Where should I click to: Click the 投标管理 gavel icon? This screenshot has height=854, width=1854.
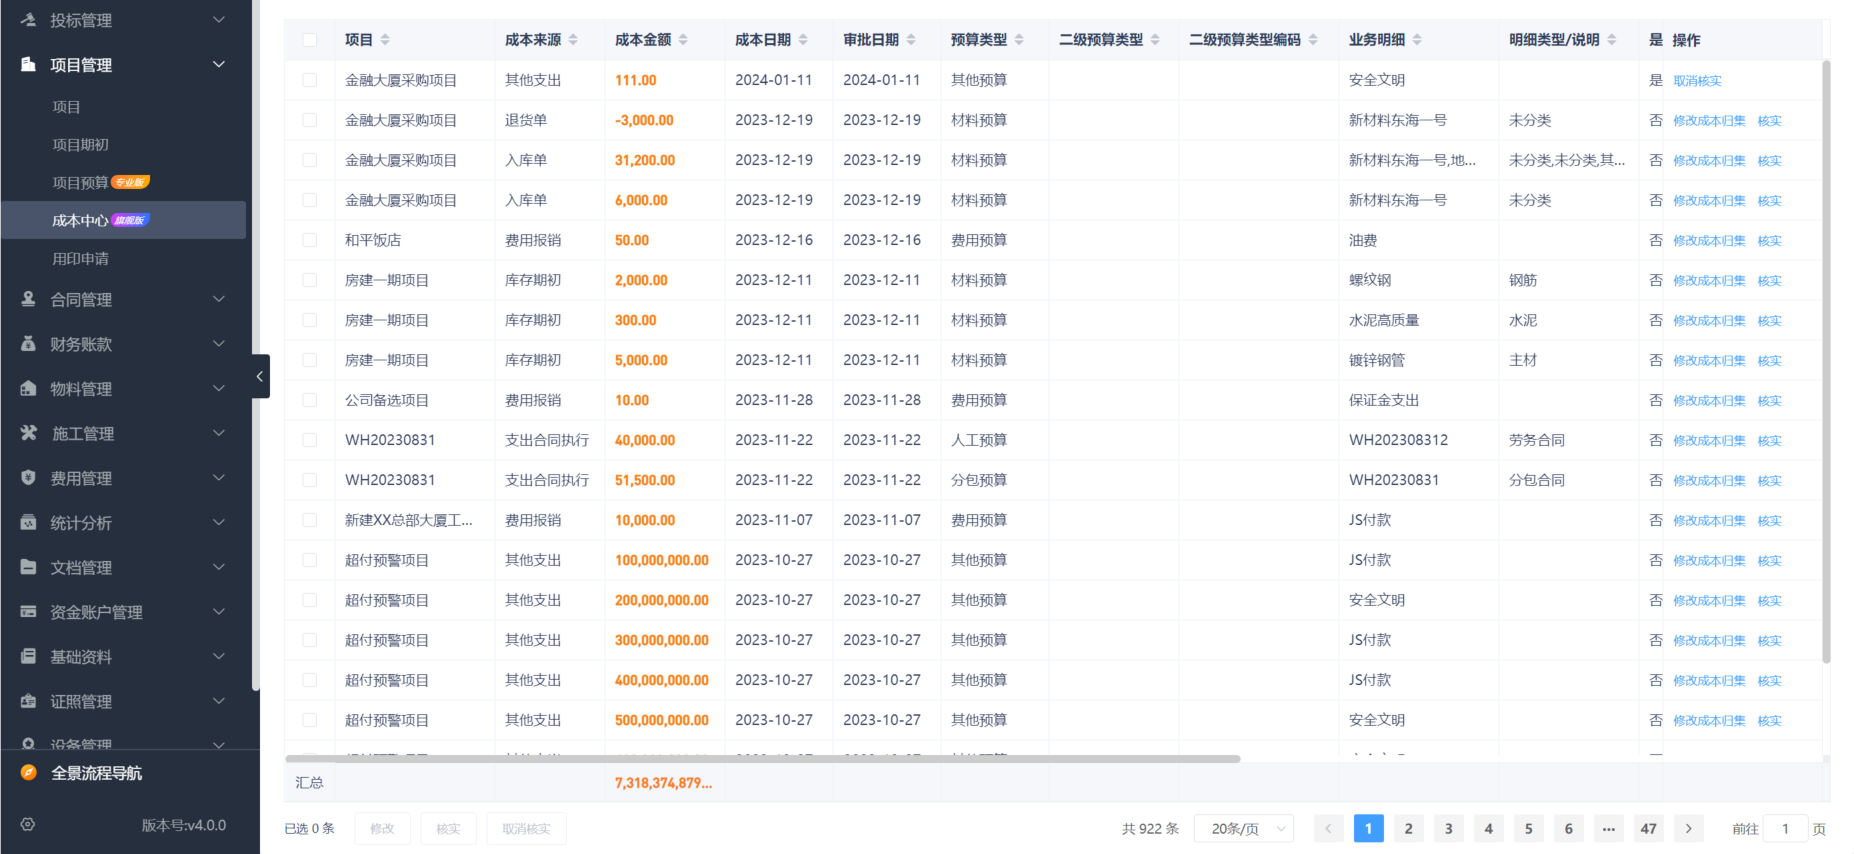coord(28,20)
